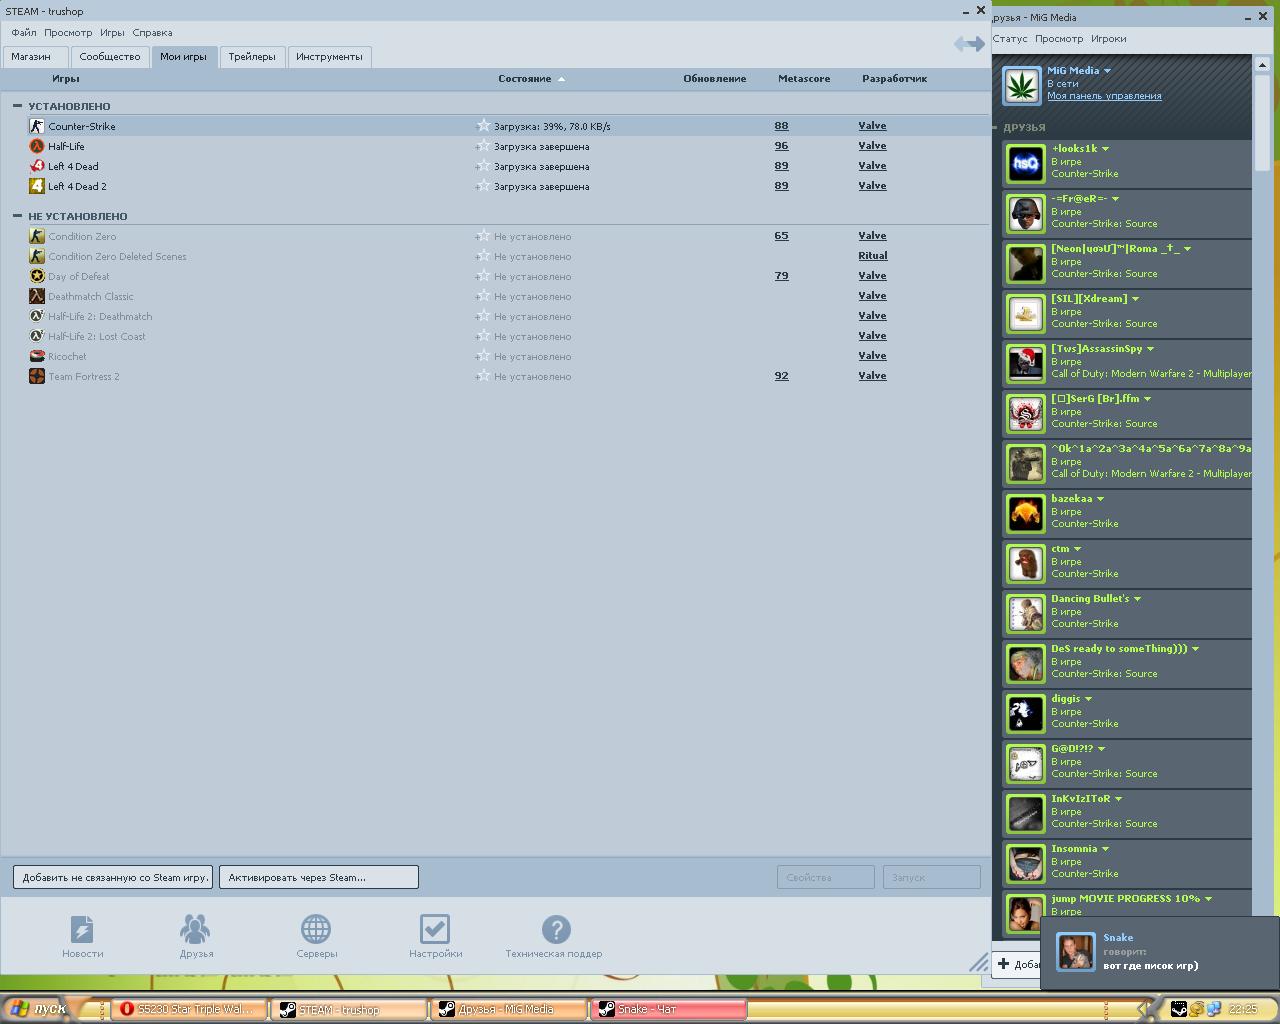Toggle favorite star for Team Fortress 2
This screenshot has height=1024, width=1280.
tap(483, 376)
